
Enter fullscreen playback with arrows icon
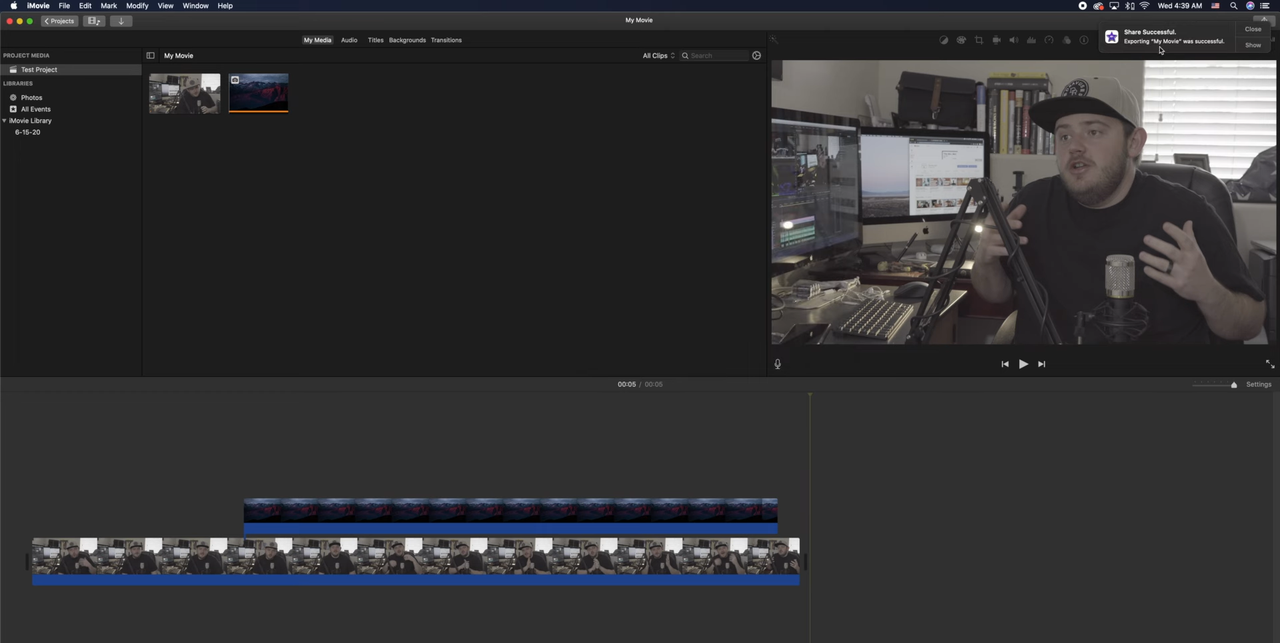(x=1269, y=364)
